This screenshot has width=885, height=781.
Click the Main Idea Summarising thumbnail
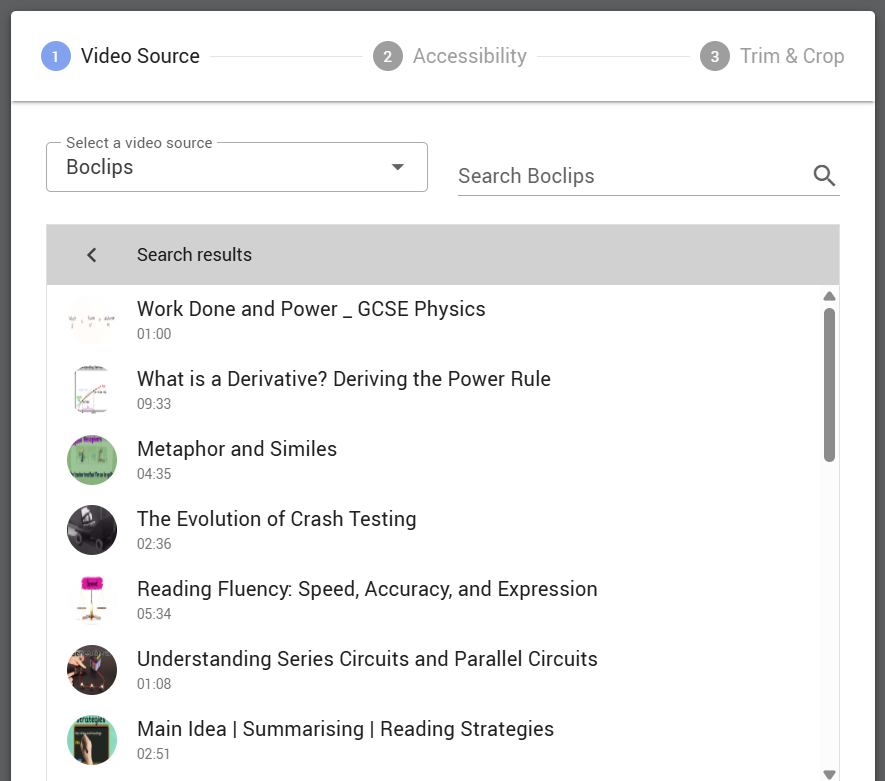[92, 740]
